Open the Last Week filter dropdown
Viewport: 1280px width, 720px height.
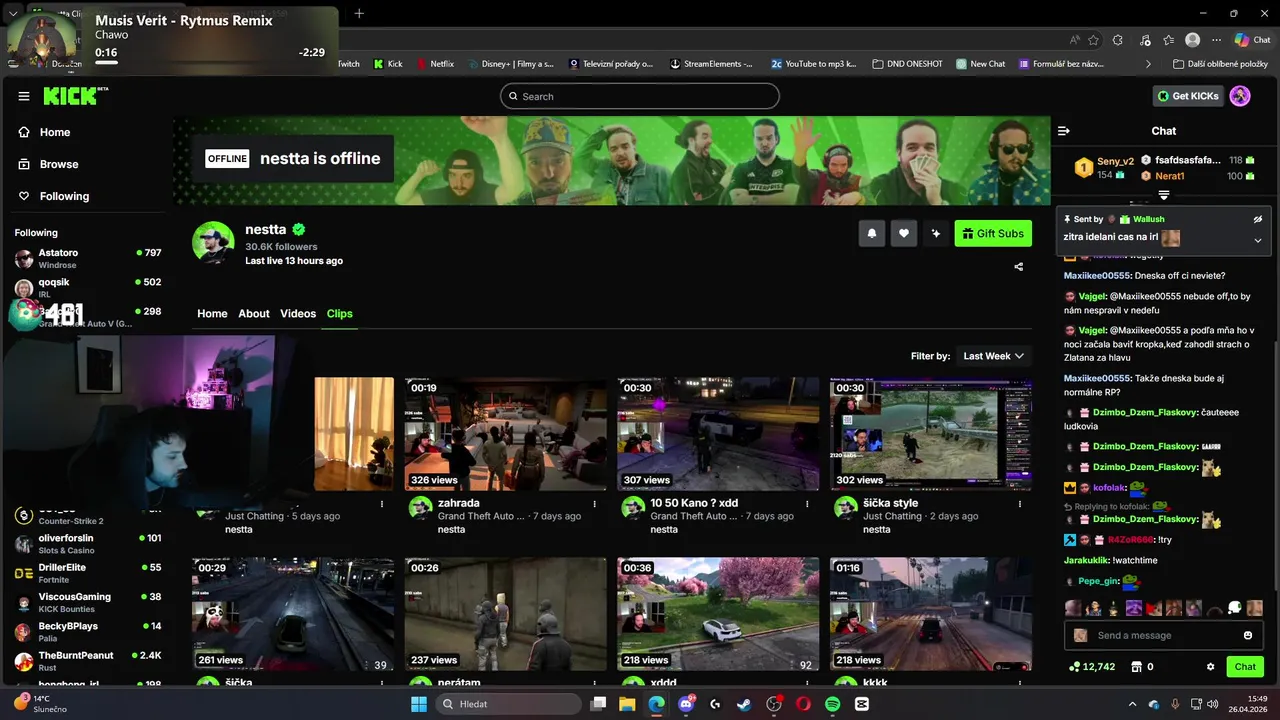pyautogui.click(x=993, y=356)
